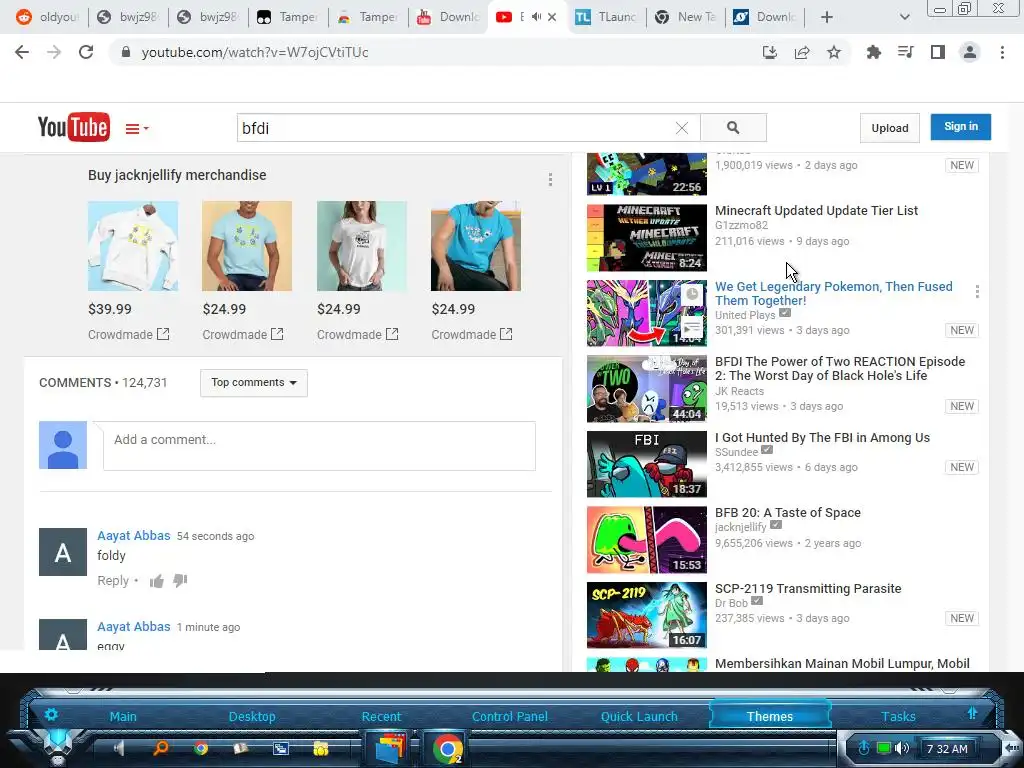Reload the YouTube page
This screenshot has width=1024, height=768.
[x=86, y=52]
